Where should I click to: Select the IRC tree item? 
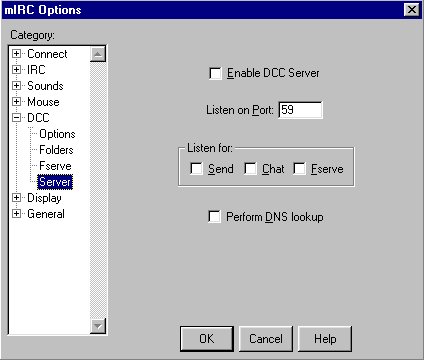pyautogui.click(x=36, y=70)
